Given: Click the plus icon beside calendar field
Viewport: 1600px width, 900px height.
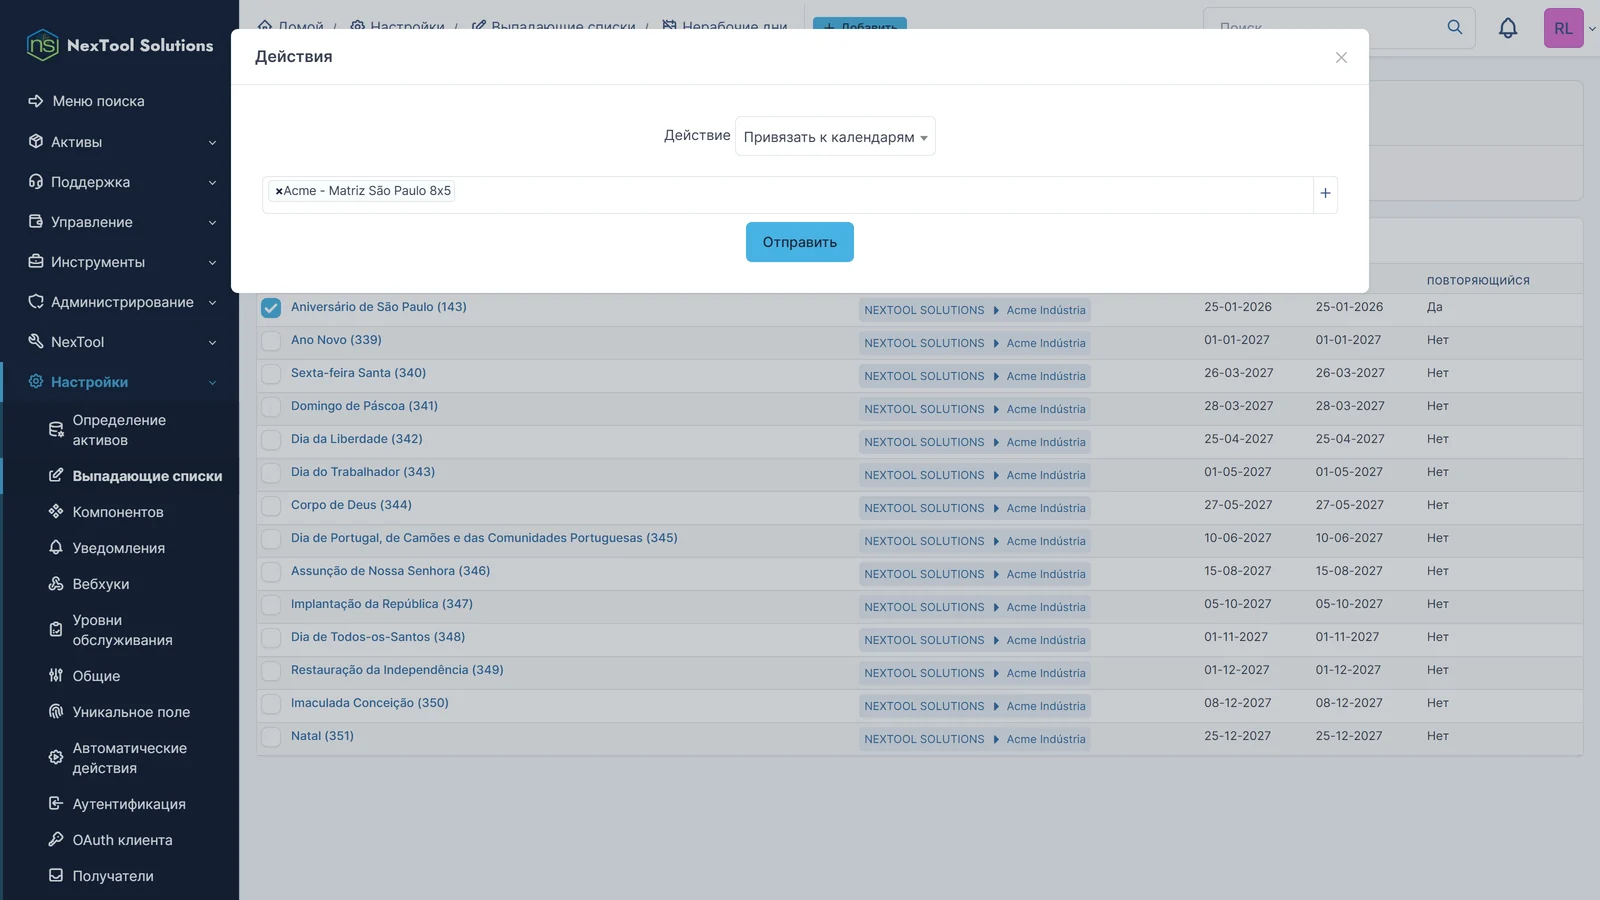Looking at the screenshot, I should 1325,194.
